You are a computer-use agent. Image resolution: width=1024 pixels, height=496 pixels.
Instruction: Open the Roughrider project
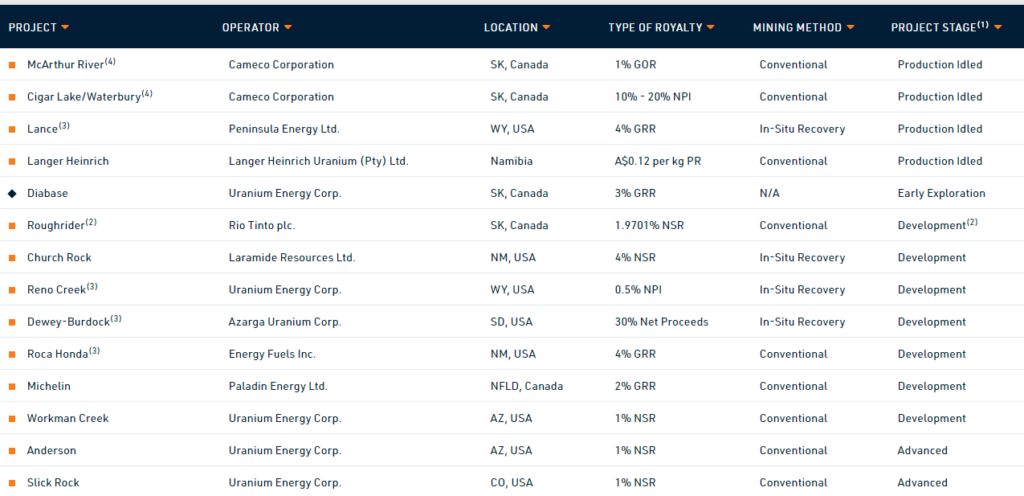click(61, 225)
